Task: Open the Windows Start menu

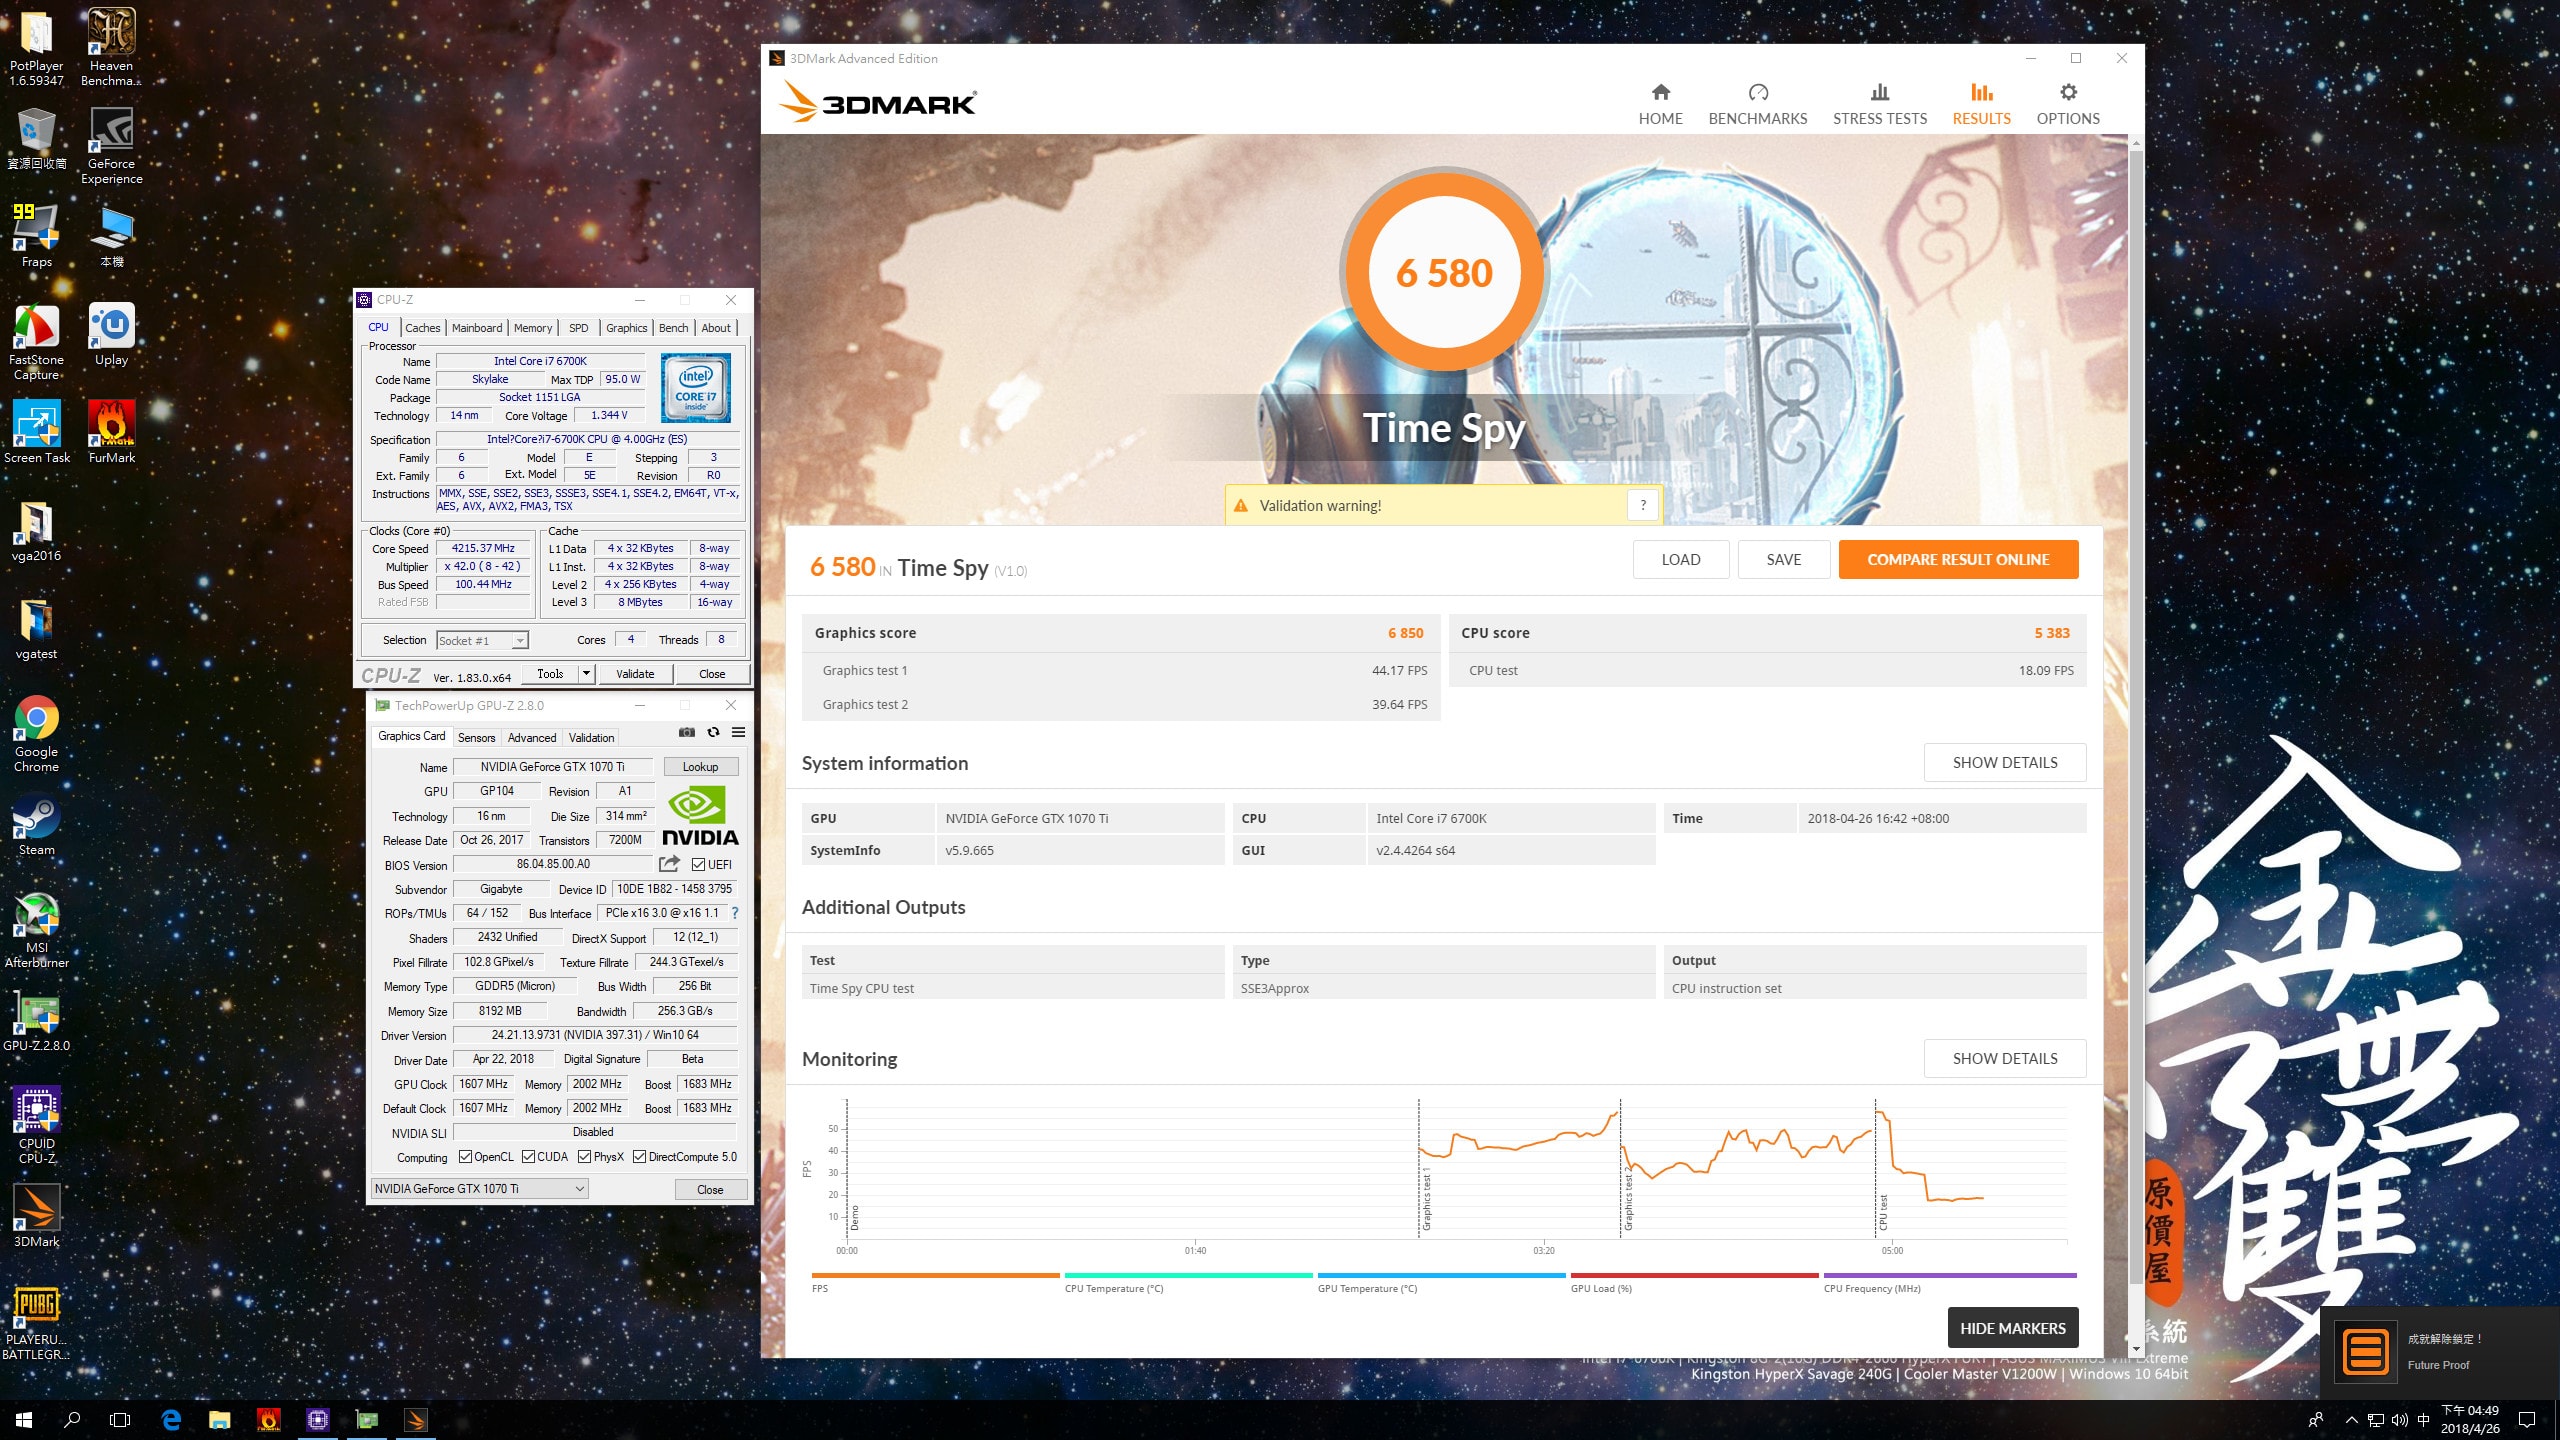Action: tap(24, 1419)
